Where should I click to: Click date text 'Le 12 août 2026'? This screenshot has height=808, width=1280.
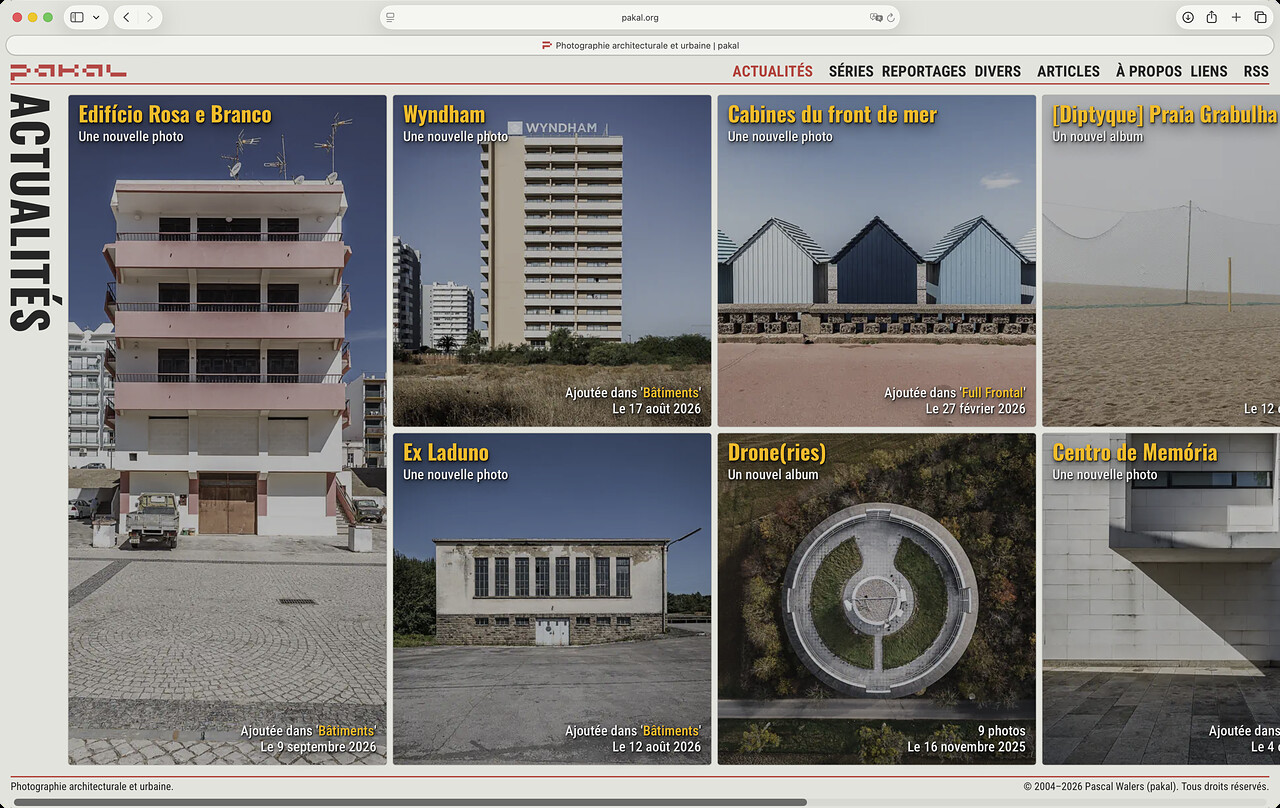pos(656,747)
